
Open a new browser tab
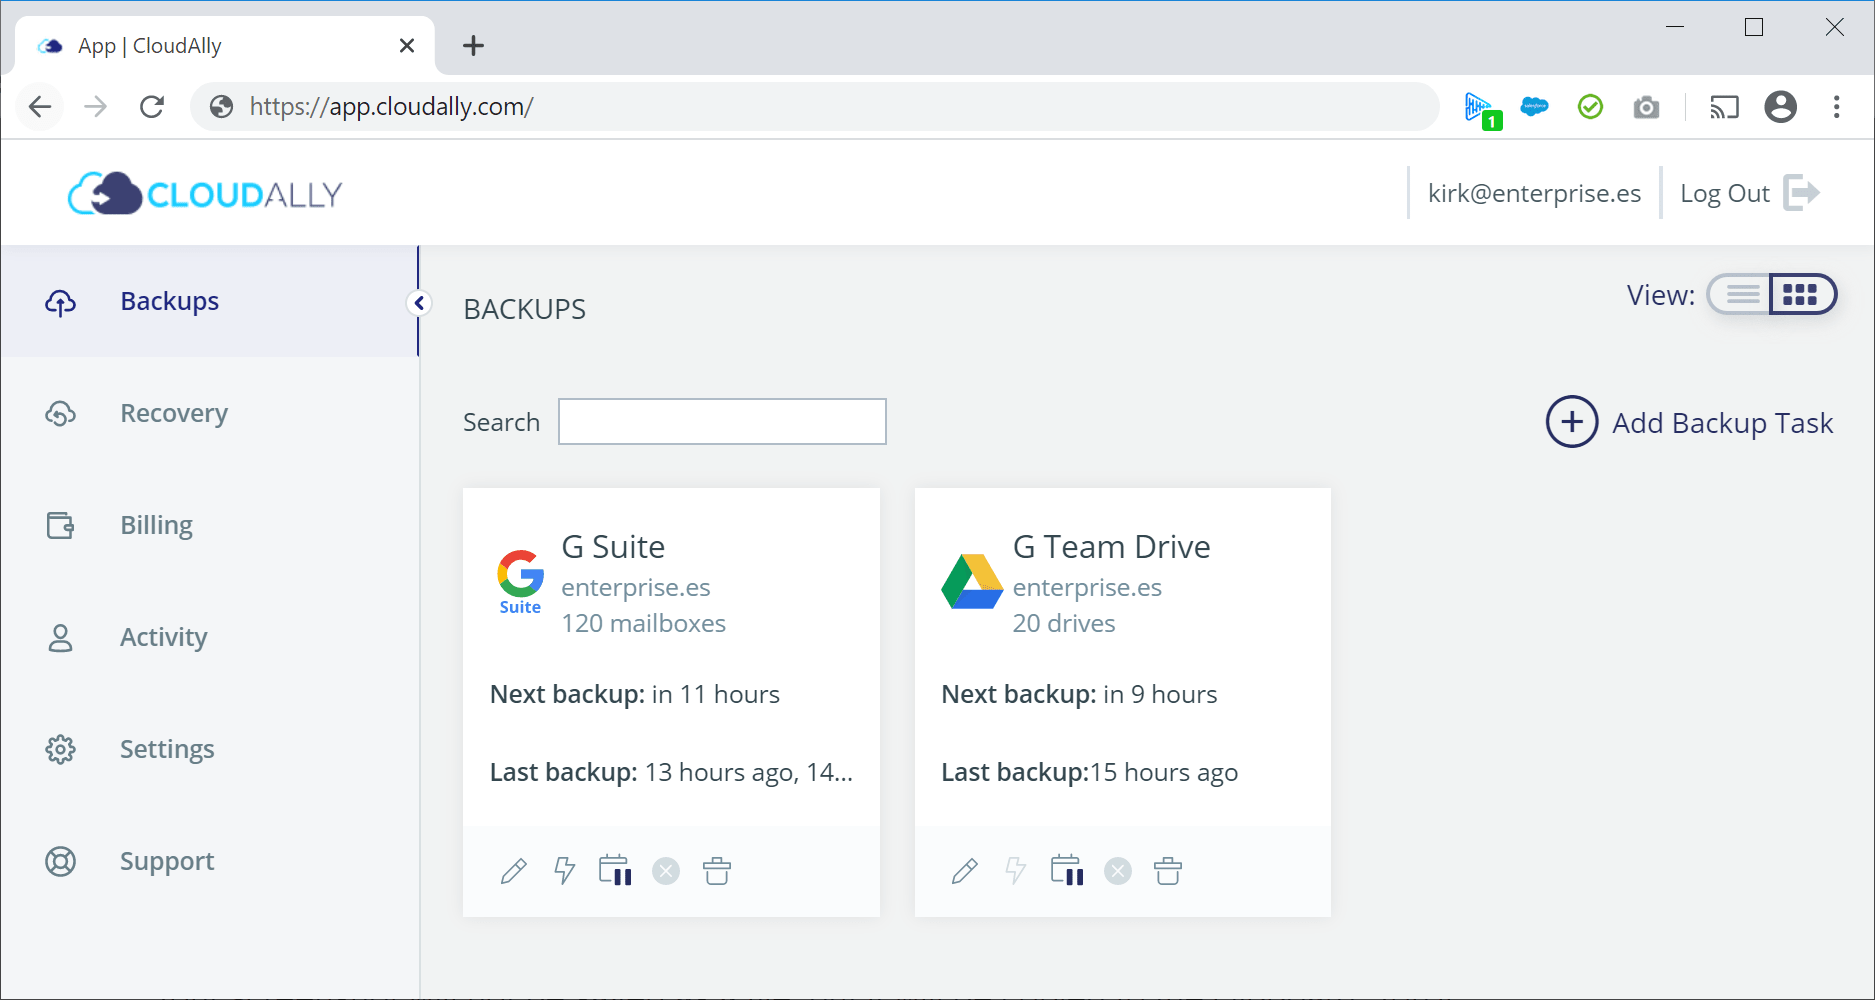[x=473, y=46]
